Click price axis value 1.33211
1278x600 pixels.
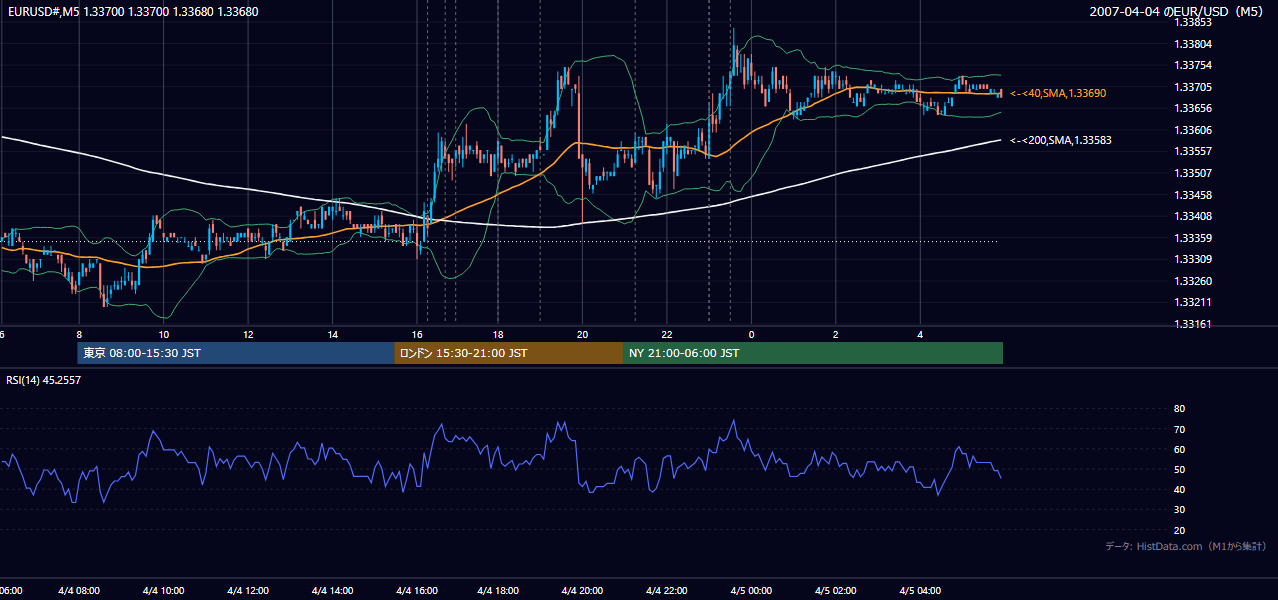1193,302
